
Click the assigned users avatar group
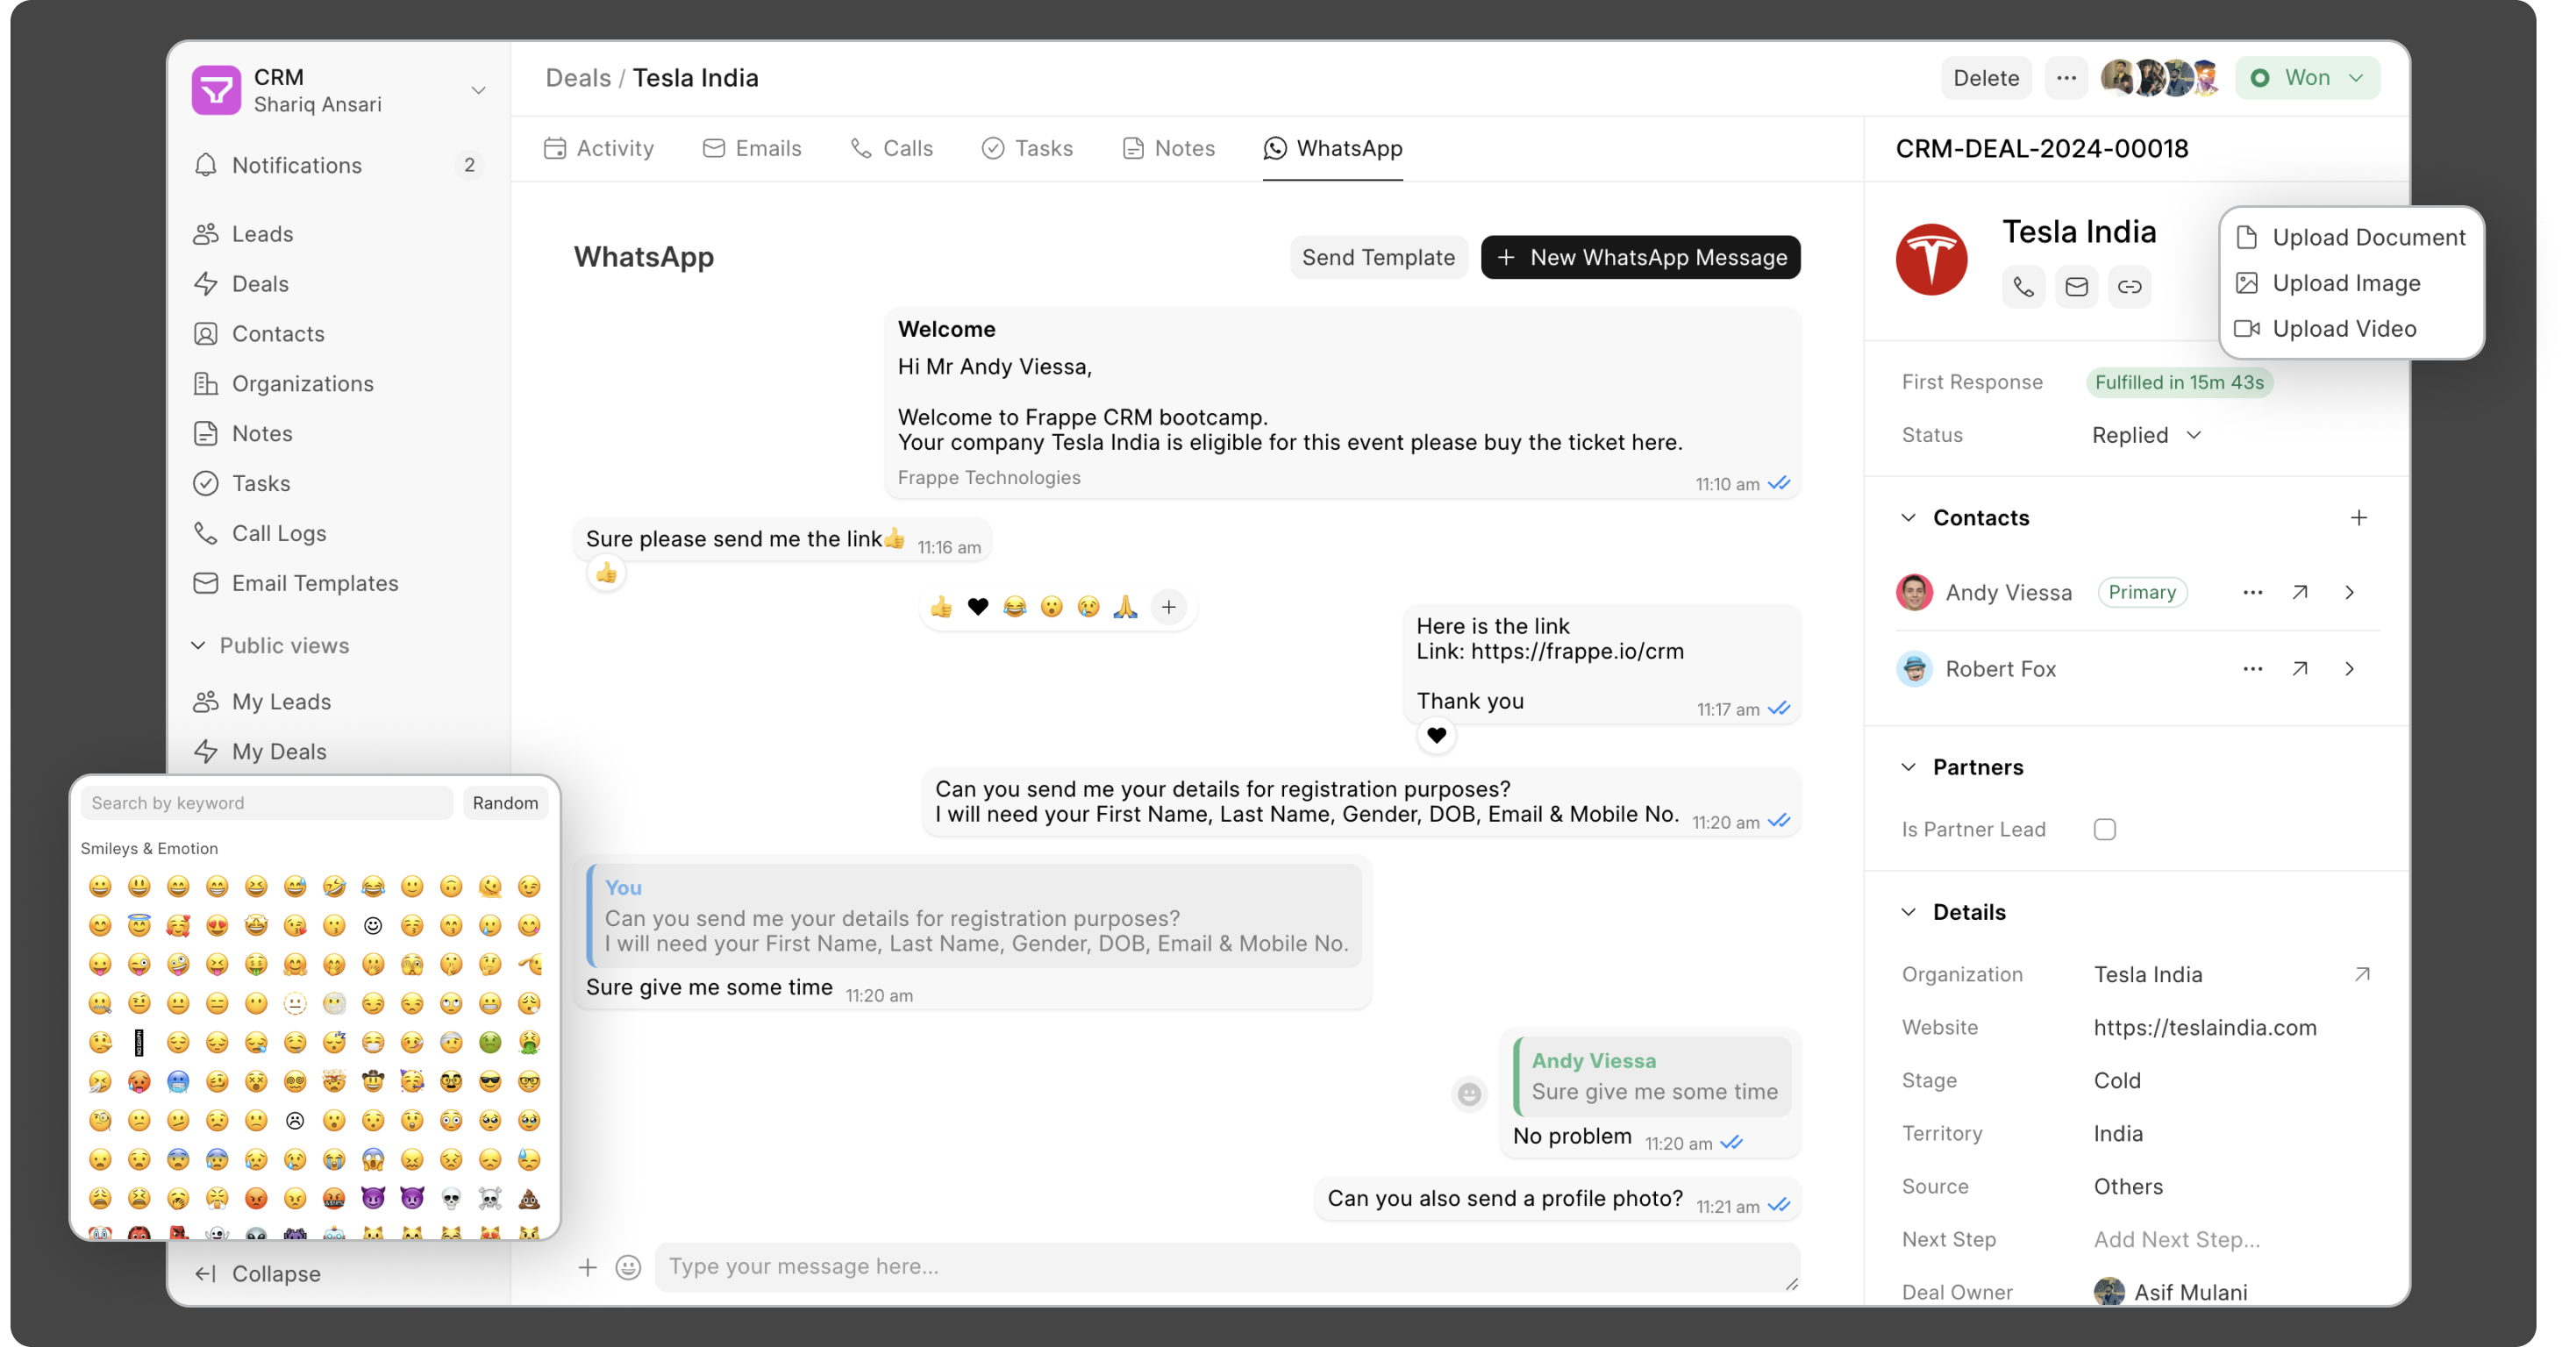[2161, 78]
